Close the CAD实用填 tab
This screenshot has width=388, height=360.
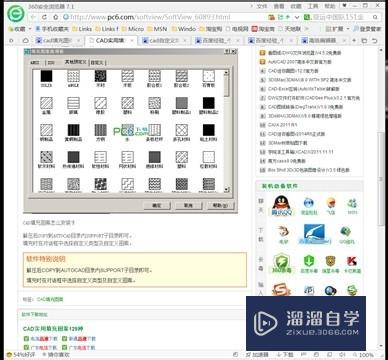click(x=132, y=41)
